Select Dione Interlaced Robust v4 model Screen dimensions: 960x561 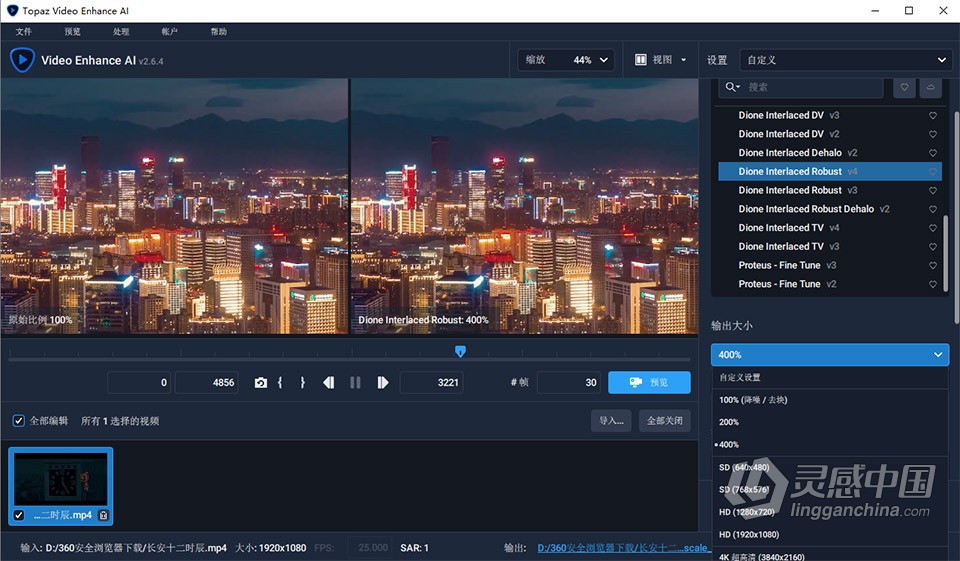point(830,171)
